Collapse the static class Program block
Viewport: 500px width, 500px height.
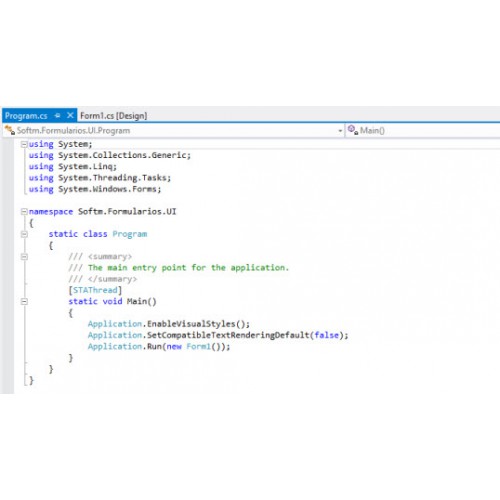point(24,234)
